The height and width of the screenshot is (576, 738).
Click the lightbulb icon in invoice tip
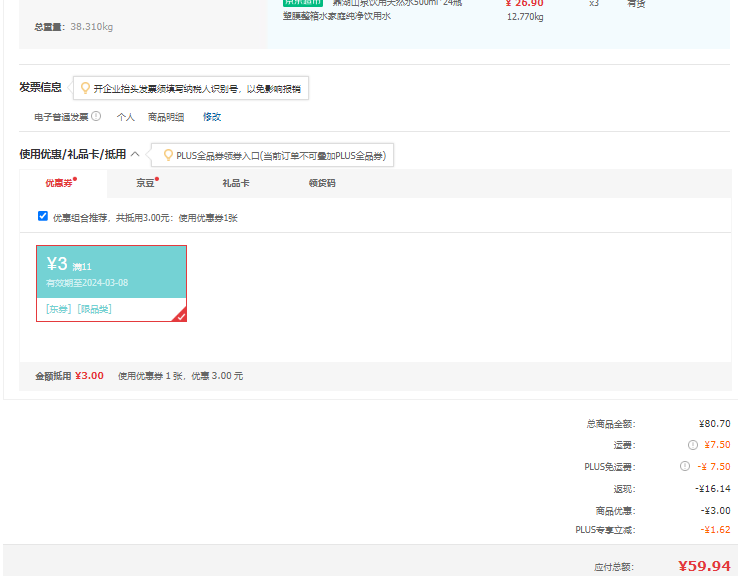pos(85,88)
